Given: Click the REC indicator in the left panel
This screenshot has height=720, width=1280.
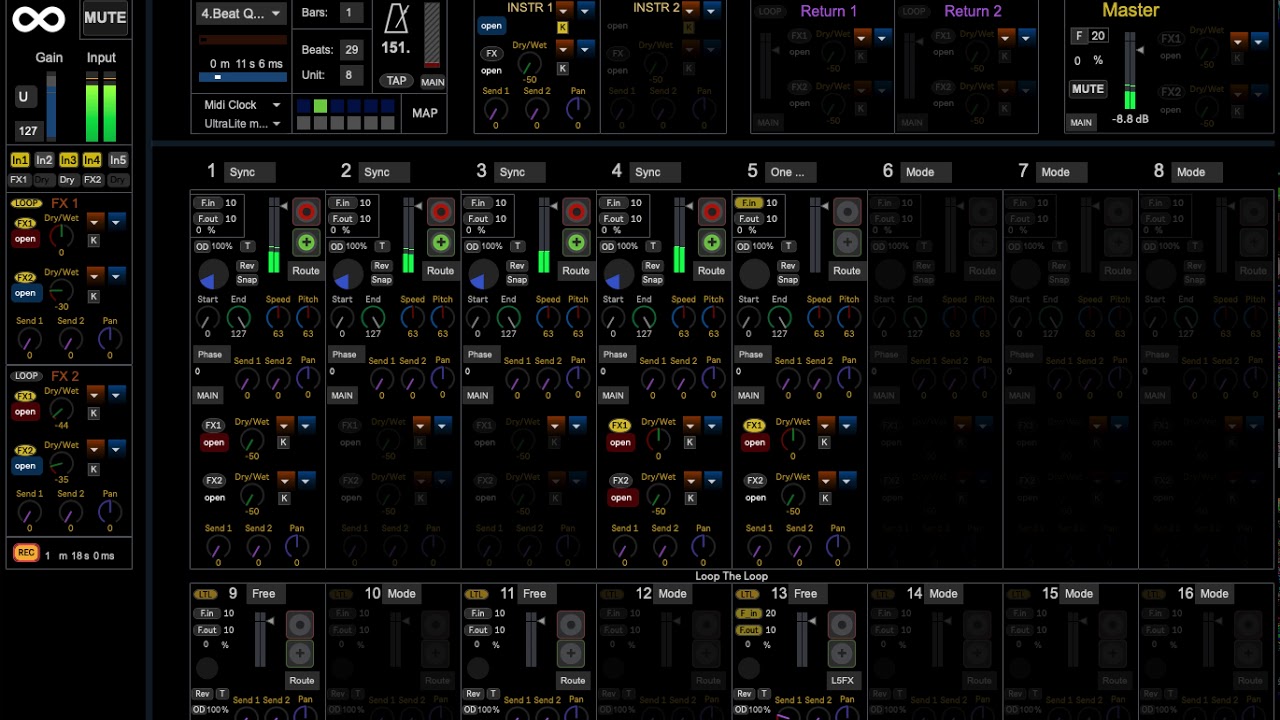Looking at the screenshot, I should (25, 553).
